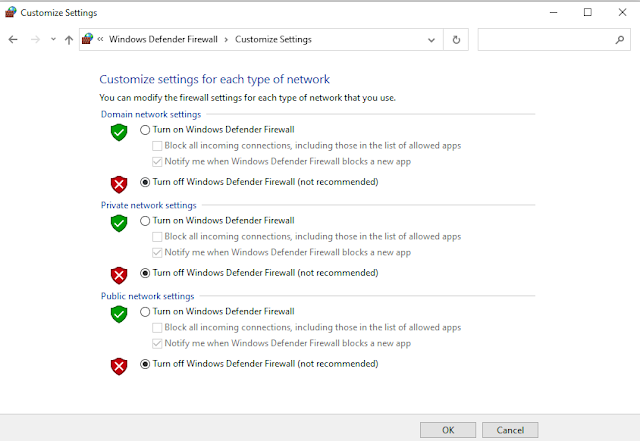Turn on firewall for Domain network
640x441 pixels.
(145, 130)
